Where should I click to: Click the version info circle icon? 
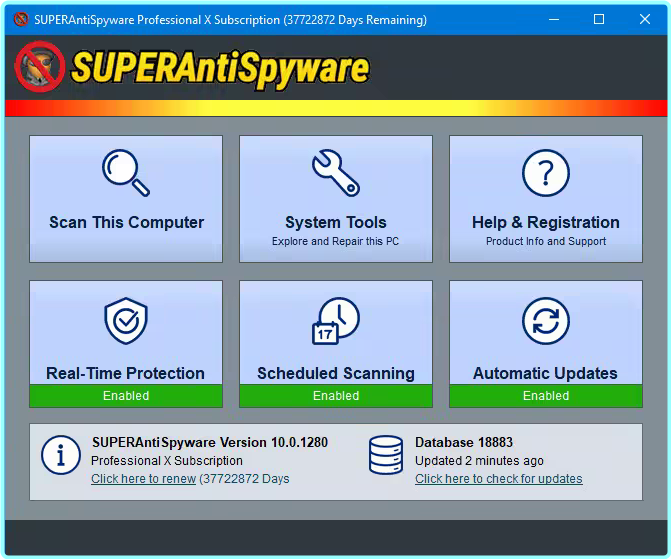click(x=60, y=455)
